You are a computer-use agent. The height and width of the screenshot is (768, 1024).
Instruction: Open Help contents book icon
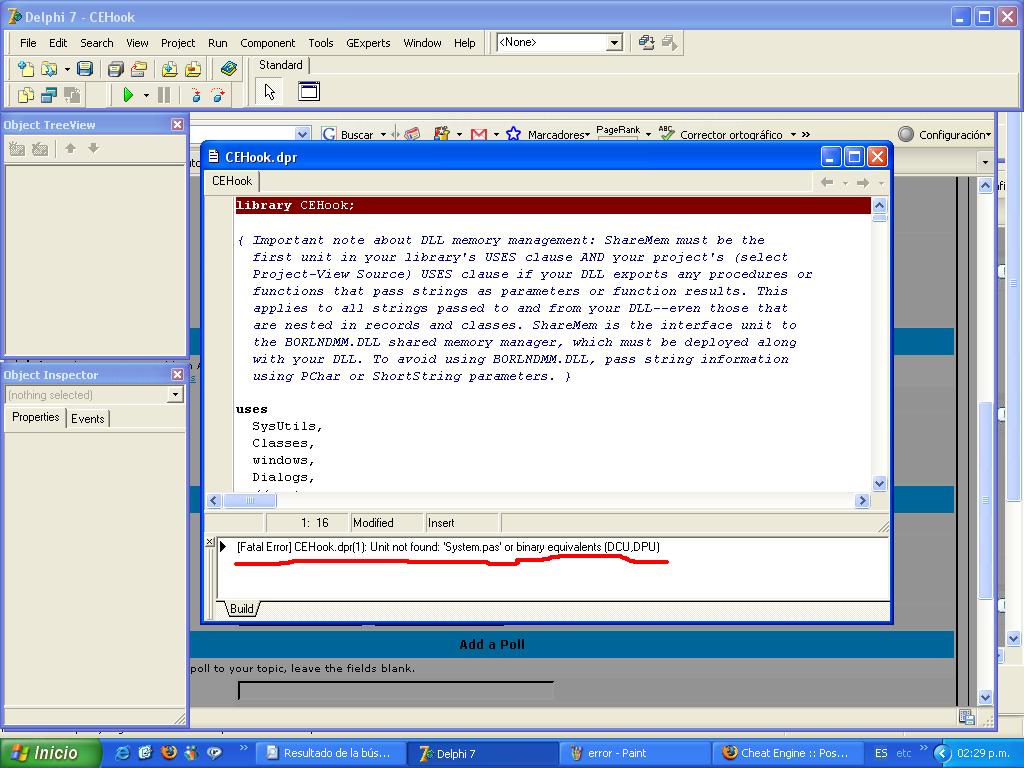click(x=229, y=68)
